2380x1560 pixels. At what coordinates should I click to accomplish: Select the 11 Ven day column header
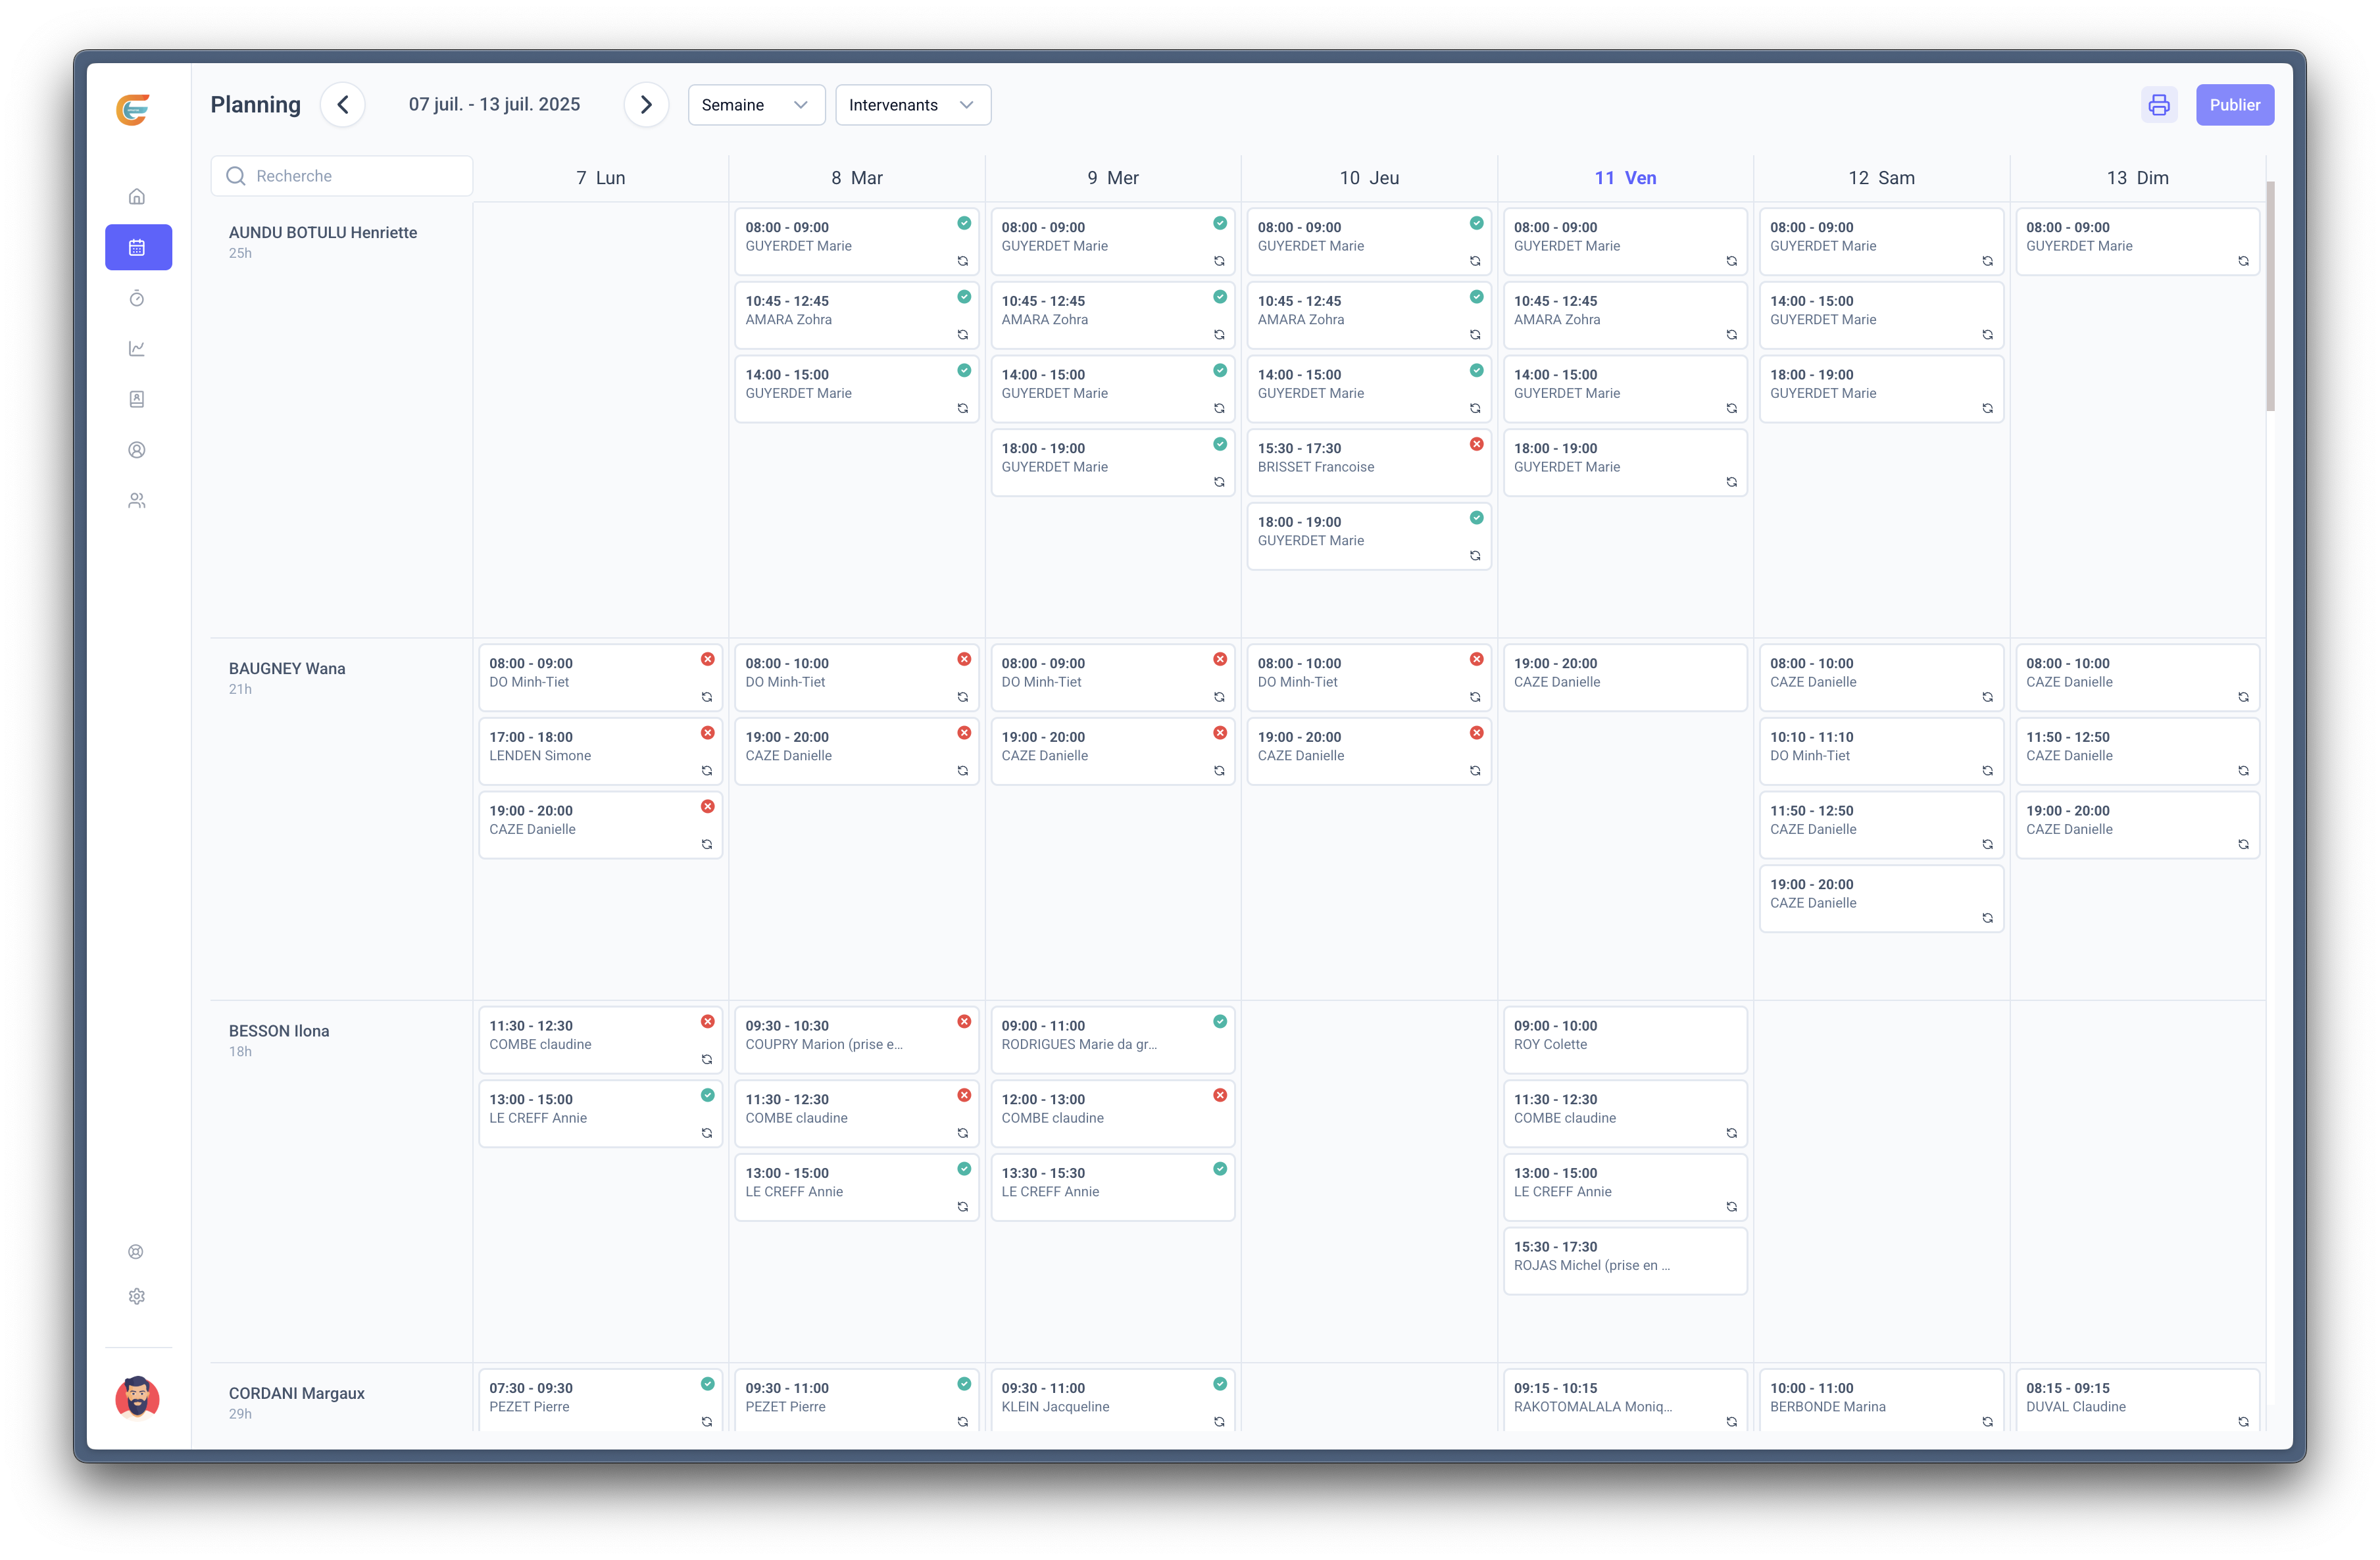point(1625,178)
